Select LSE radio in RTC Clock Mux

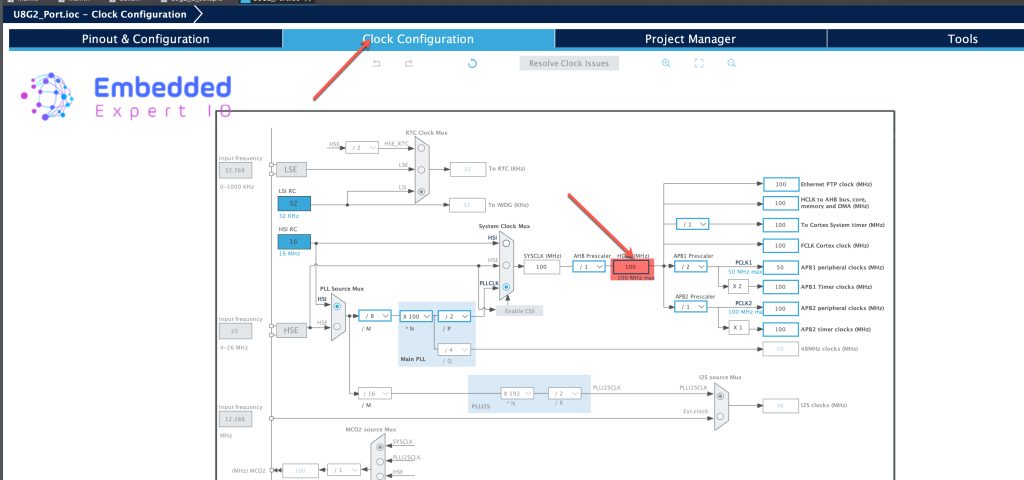click(422, 169)
